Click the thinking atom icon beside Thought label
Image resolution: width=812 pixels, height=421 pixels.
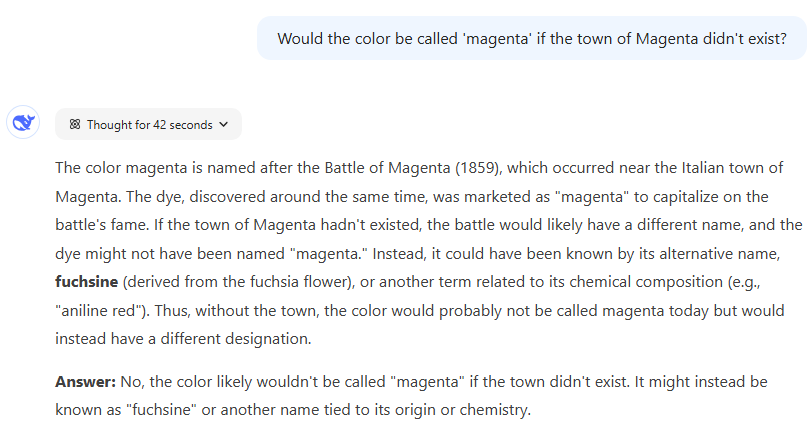pyautogui.click(x=75, y=124)
